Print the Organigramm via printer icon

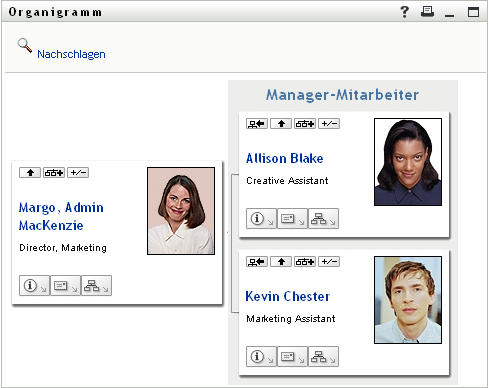[x=427, y=12]
